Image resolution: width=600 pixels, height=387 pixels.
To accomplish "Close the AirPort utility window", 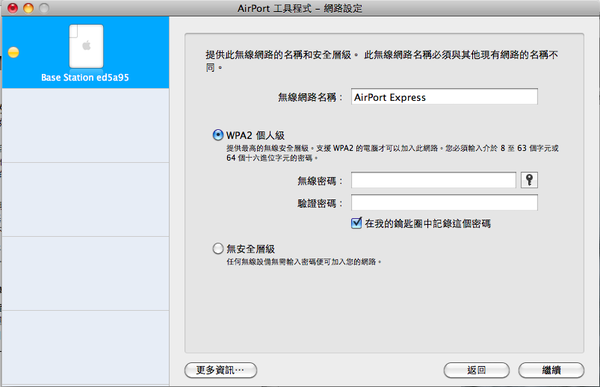I will point(13,8).
